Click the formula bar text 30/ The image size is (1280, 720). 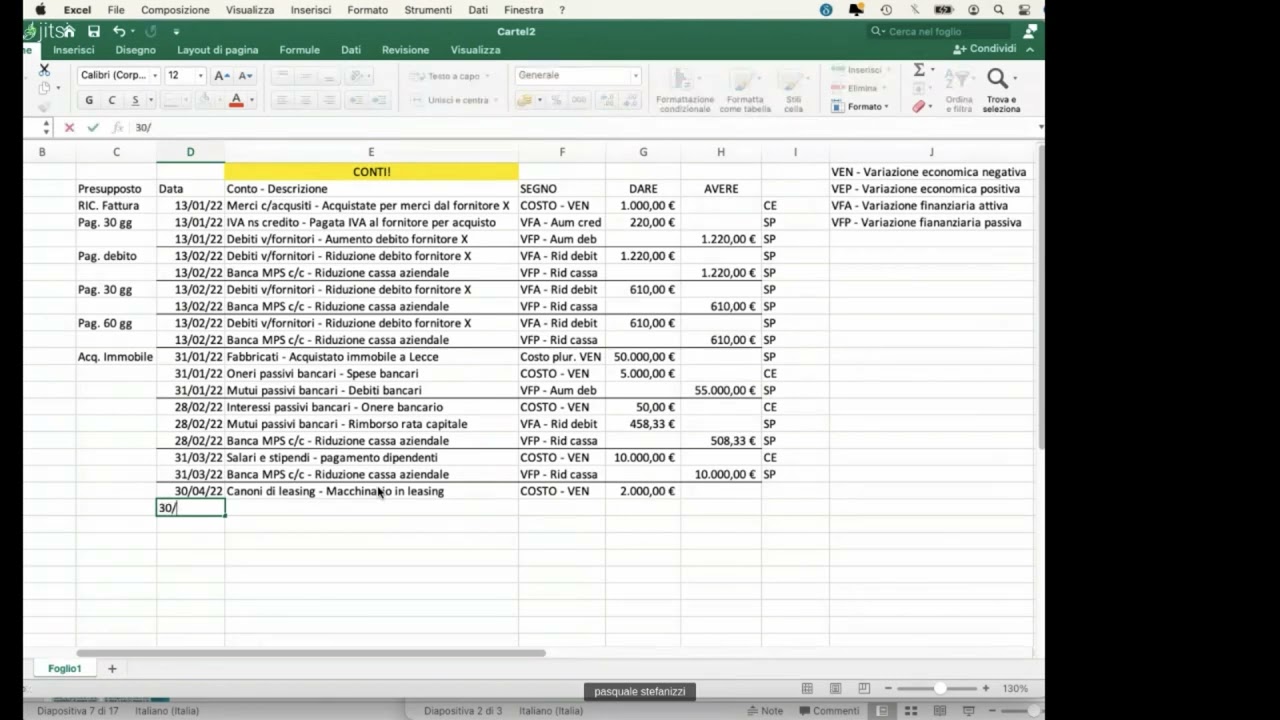[x=143, y=128]
